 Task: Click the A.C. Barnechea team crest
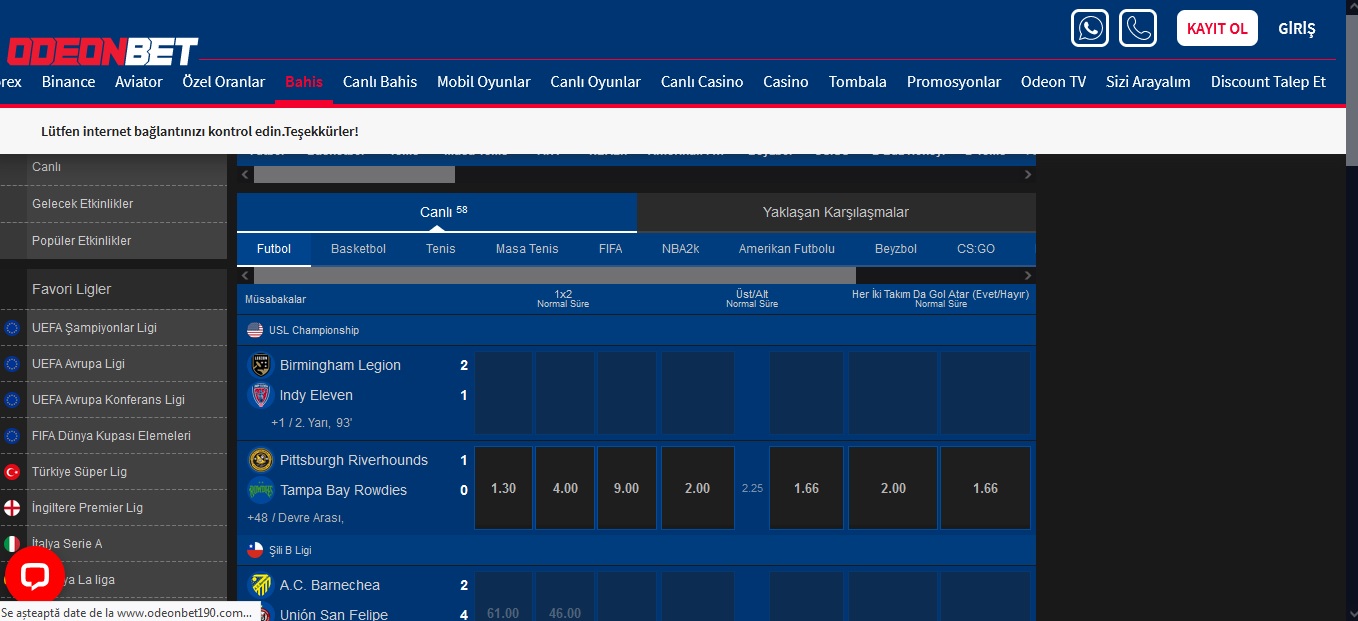point(260,585)
